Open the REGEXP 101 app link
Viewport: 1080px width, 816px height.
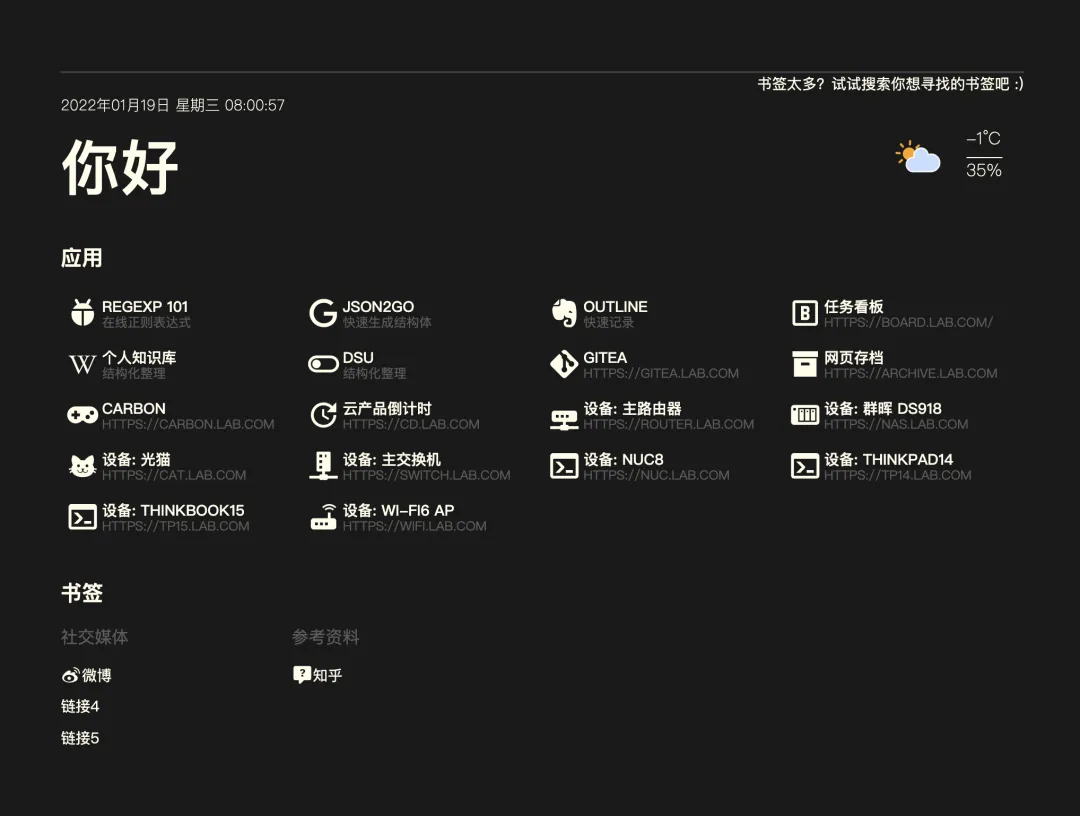pos(145,306)
